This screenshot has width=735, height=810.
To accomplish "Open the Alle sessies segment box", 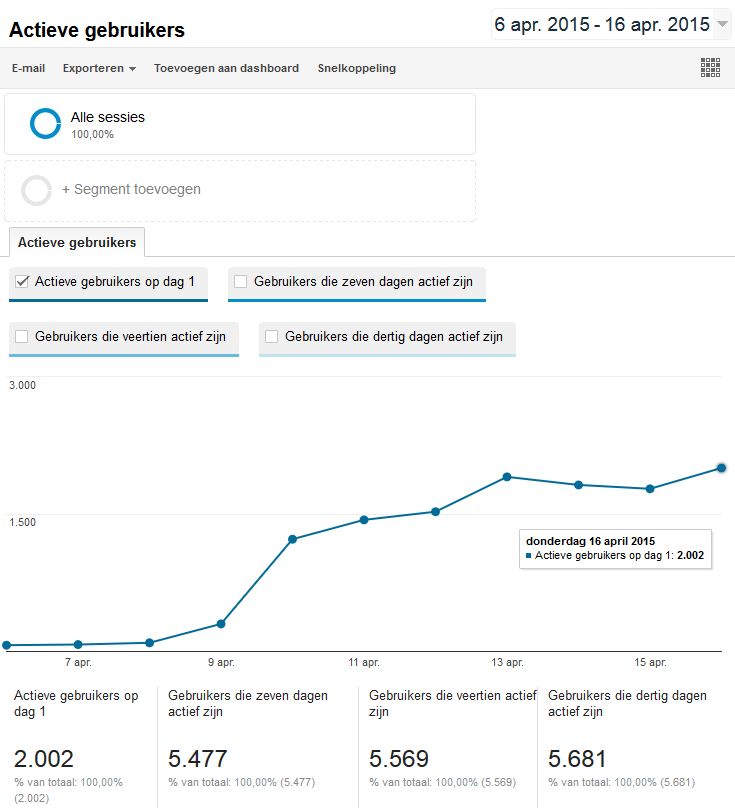I will [x=240, y=124].
